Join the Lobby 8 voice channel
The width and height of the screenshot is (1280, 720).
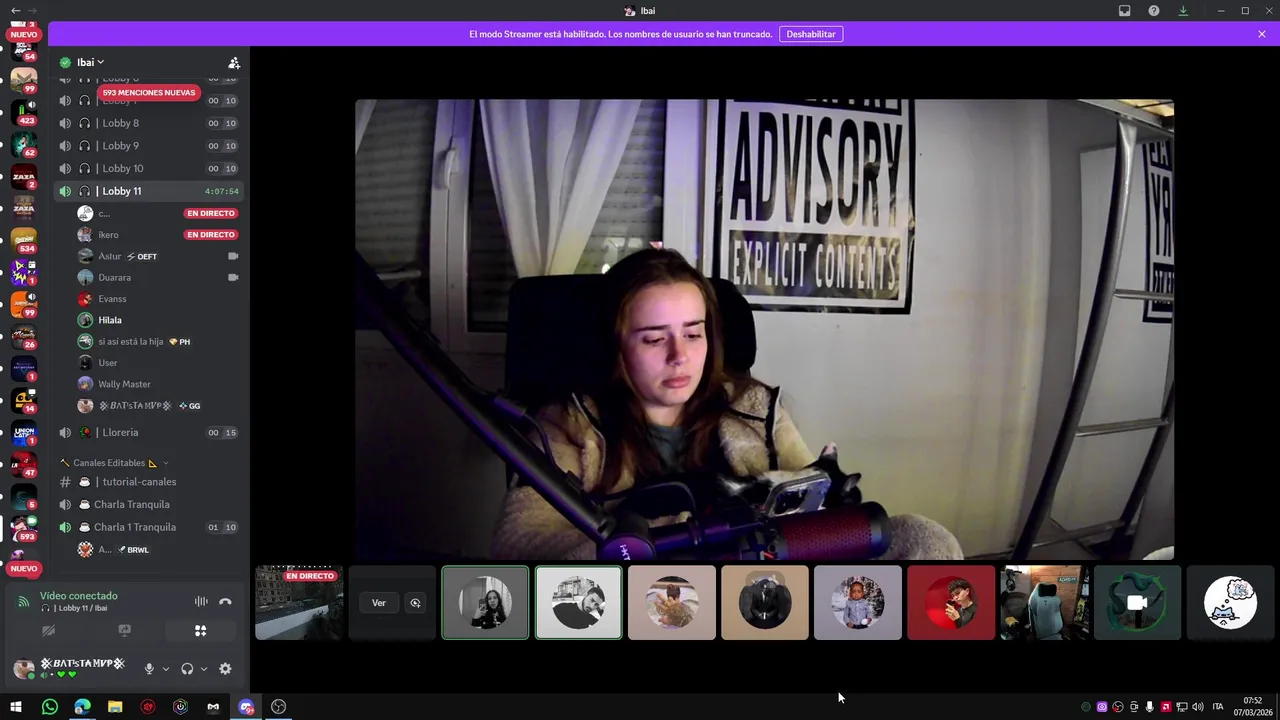click(148, 123)
